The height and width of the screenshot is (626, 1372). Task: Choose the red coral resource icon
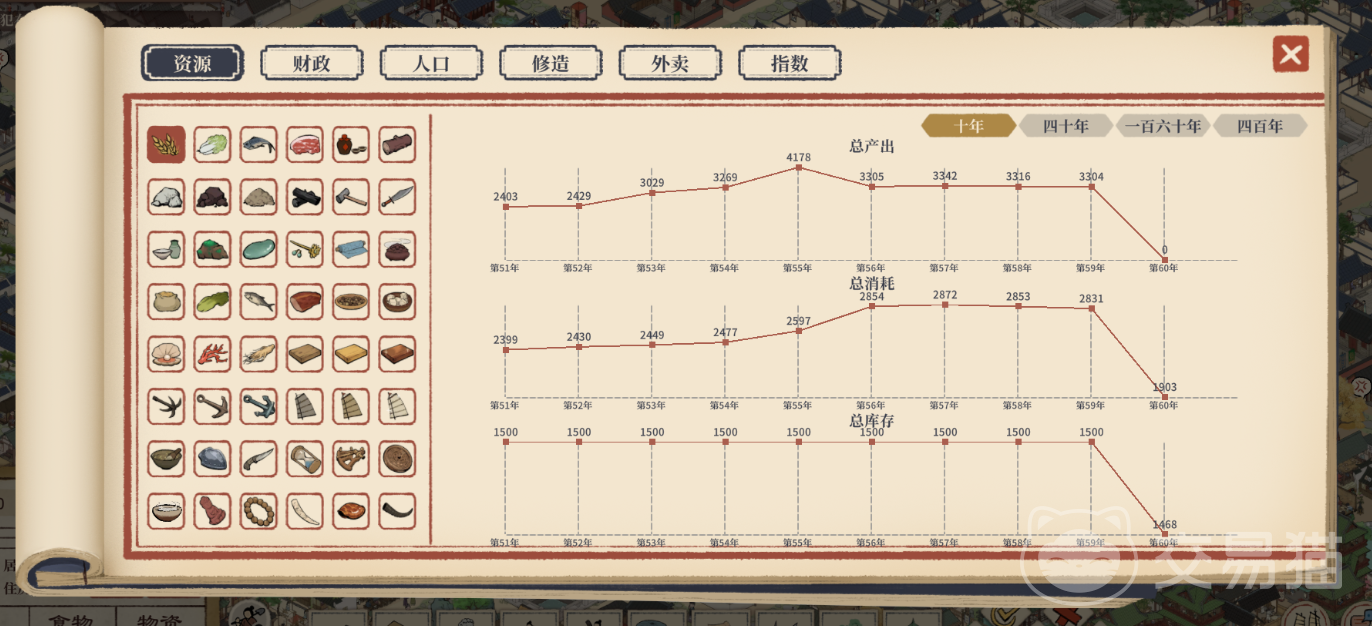pos(212,354)
